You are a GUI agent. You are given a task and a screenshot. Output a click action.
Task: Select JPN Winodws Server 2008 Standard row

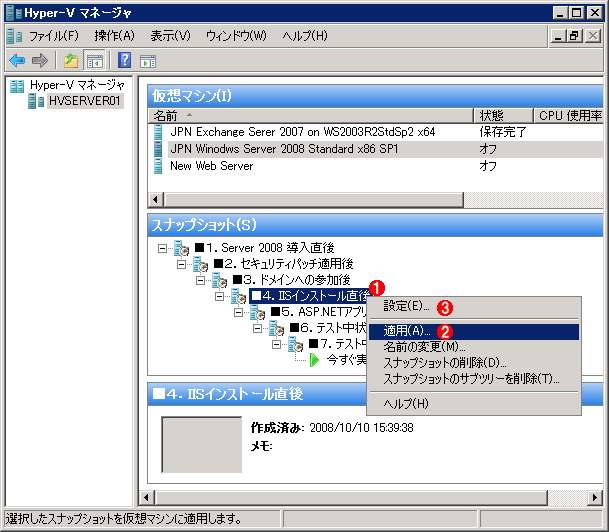pyautogui.click(x=376, y=149)
